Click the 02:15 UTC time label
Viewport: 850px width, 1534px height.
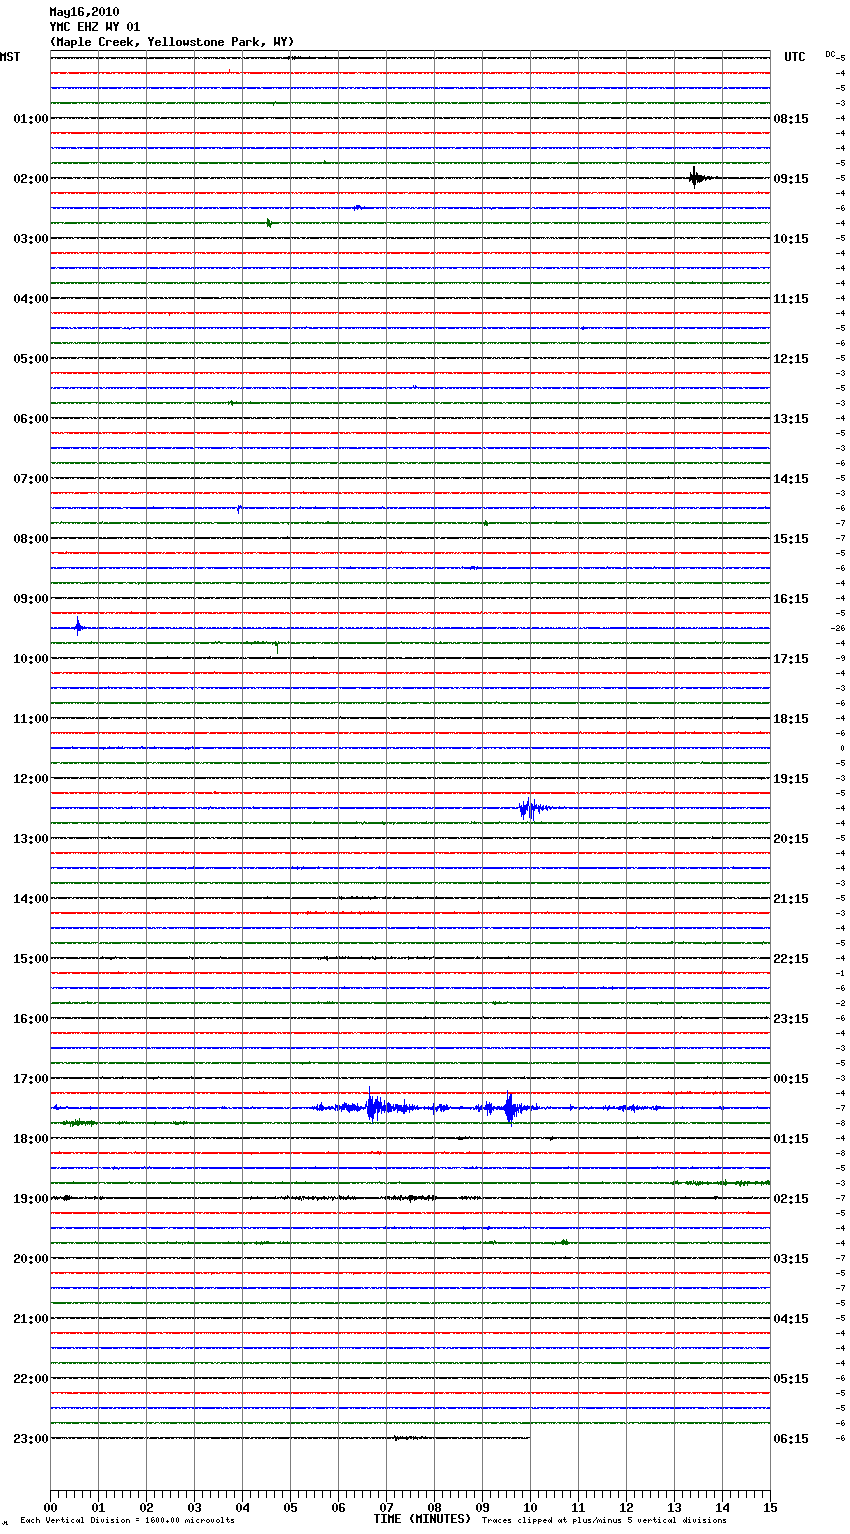[791, 1198]
